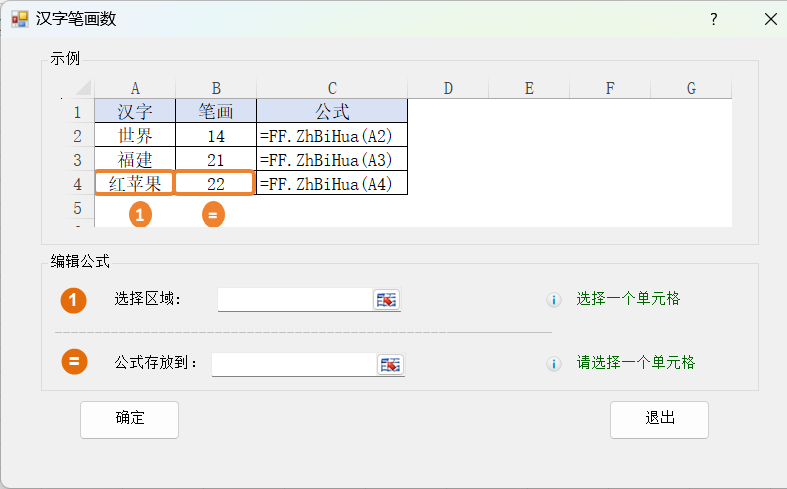Image resolution: width=787 pixels, height=489 pixels.
Task: Close the 汉字笔画数 dialog window
Action: click(770, 19)
